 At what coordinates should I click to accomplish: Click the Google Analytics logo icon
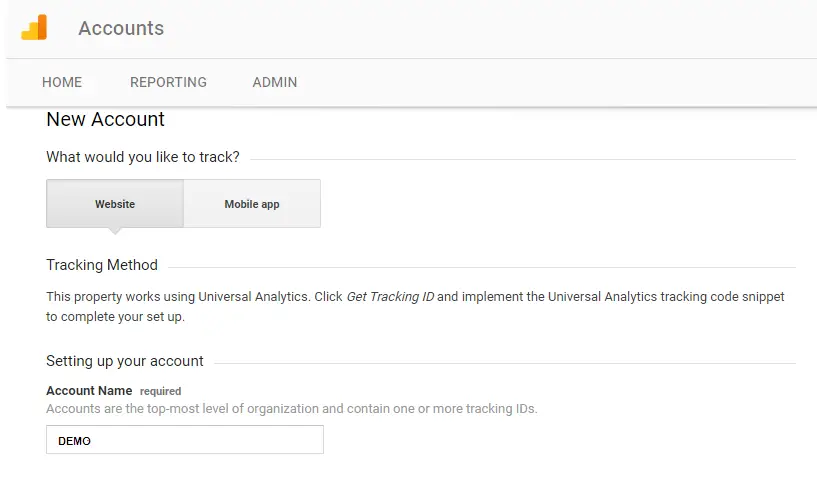coord(34,28)
